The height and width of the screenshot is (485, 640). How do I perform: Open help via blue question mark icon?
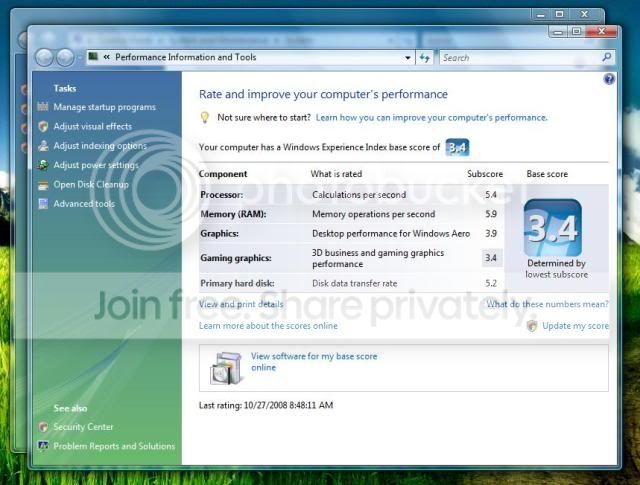coord(609,79)
